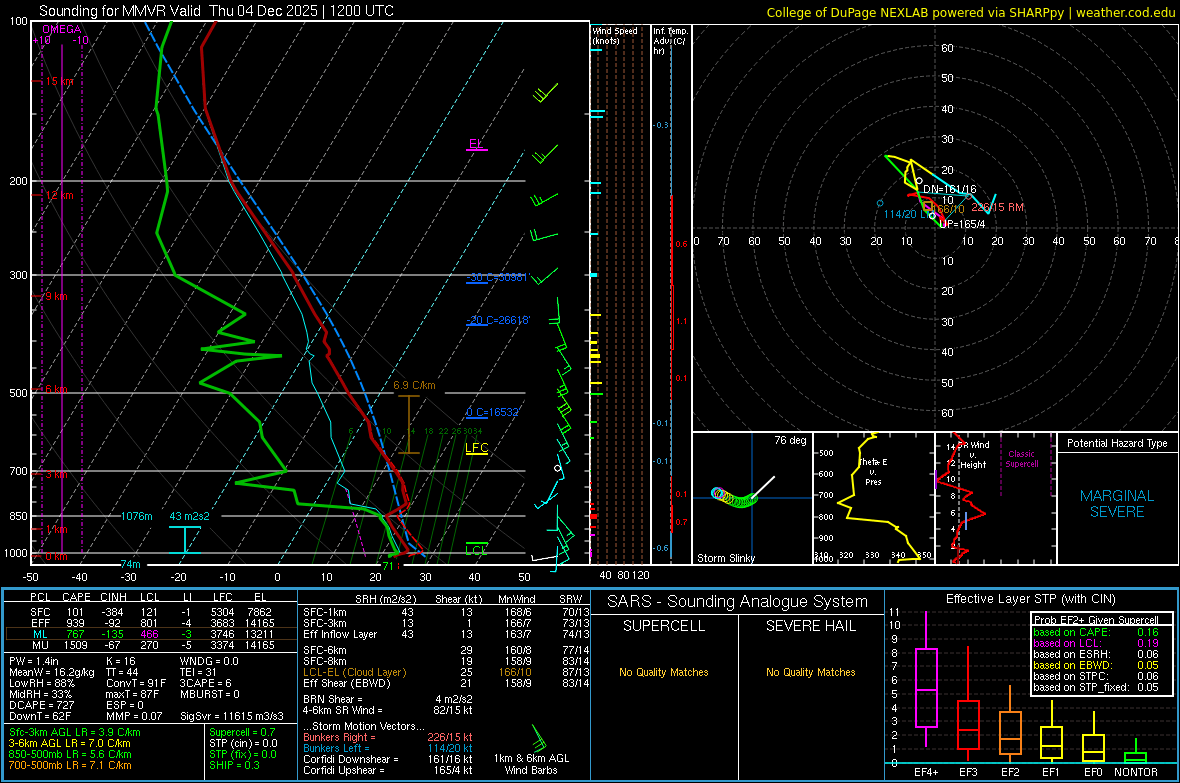Click the red '12 km' height marker
1180x783 pixels.
tap(60, 195)
